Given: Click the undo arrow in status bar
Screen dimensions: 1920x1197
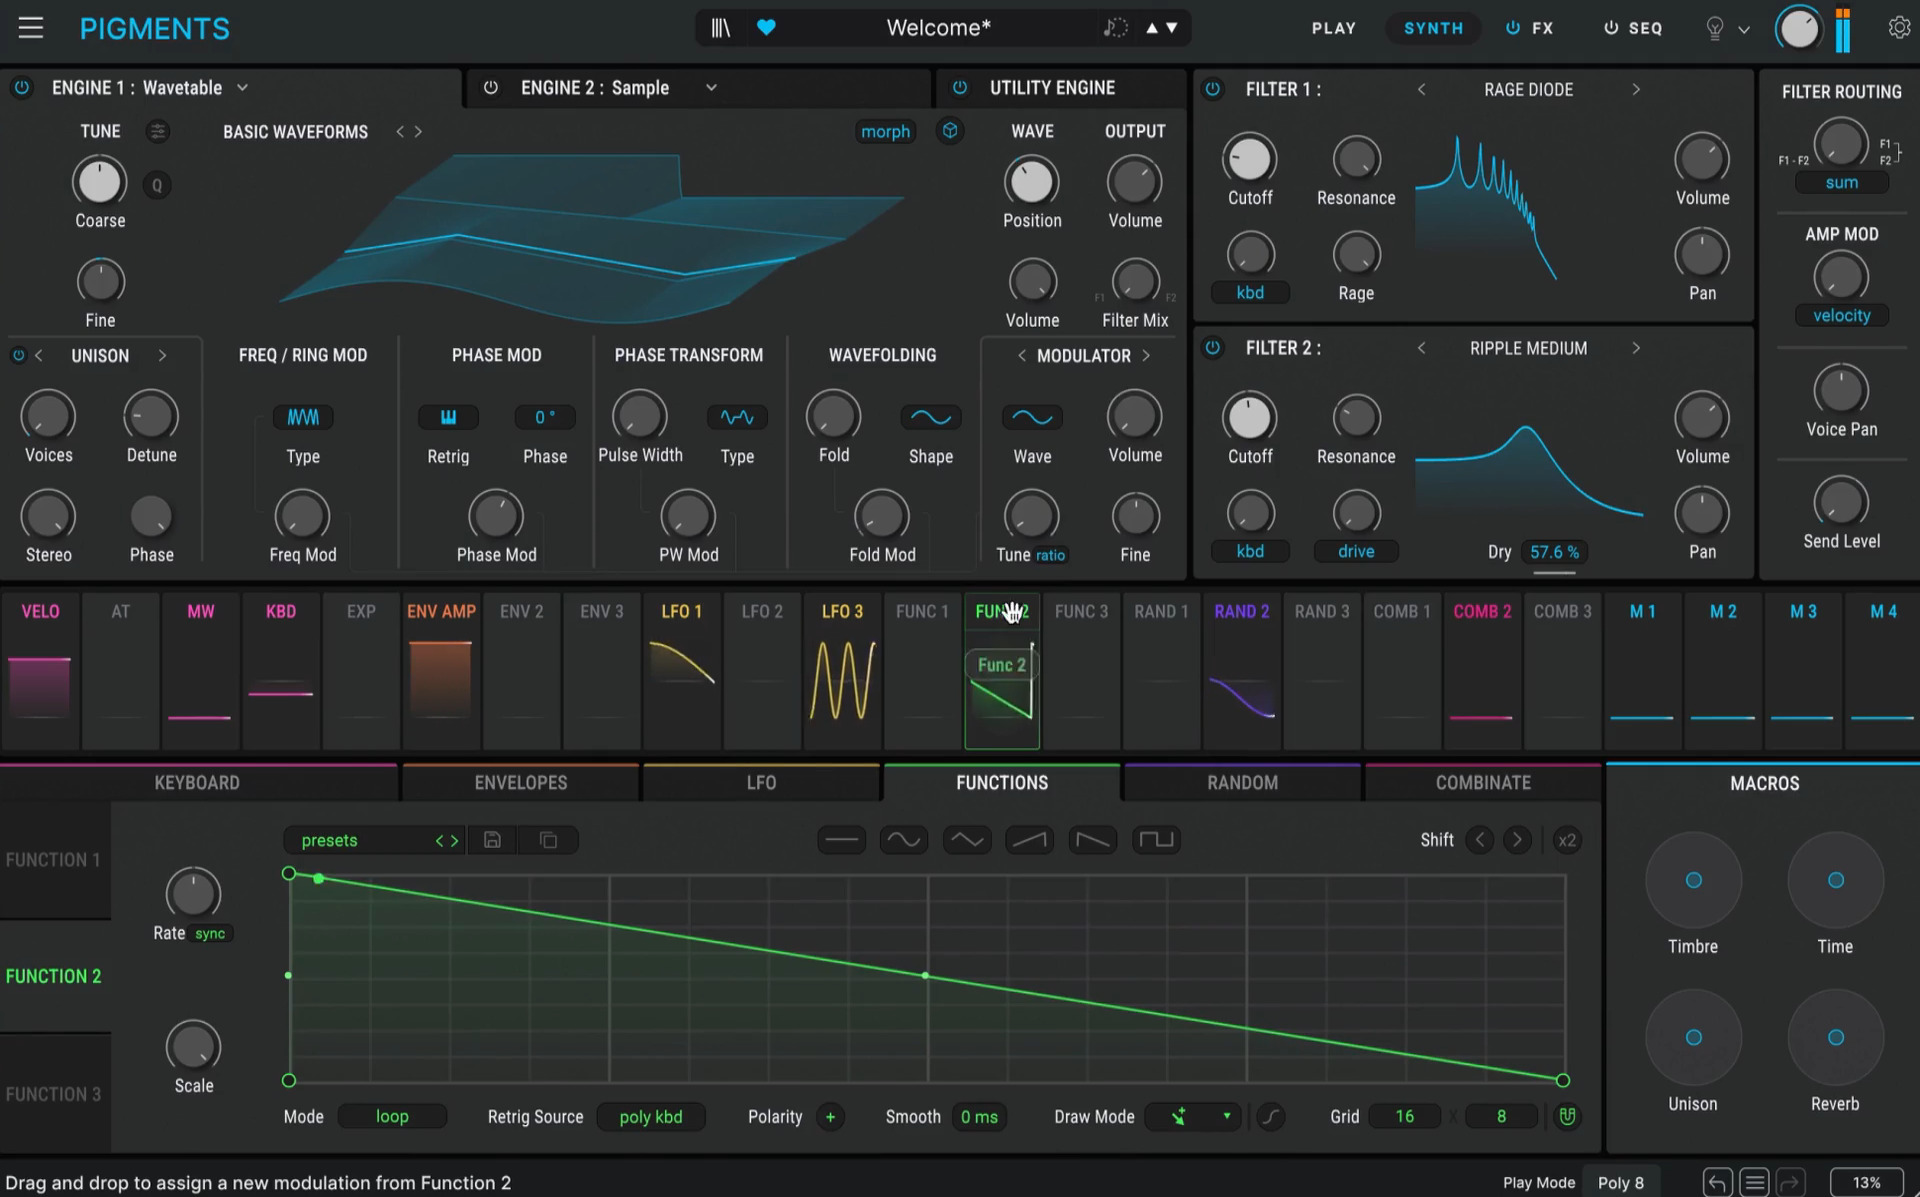Looking at the screenshot, I should (1716, 1182).
